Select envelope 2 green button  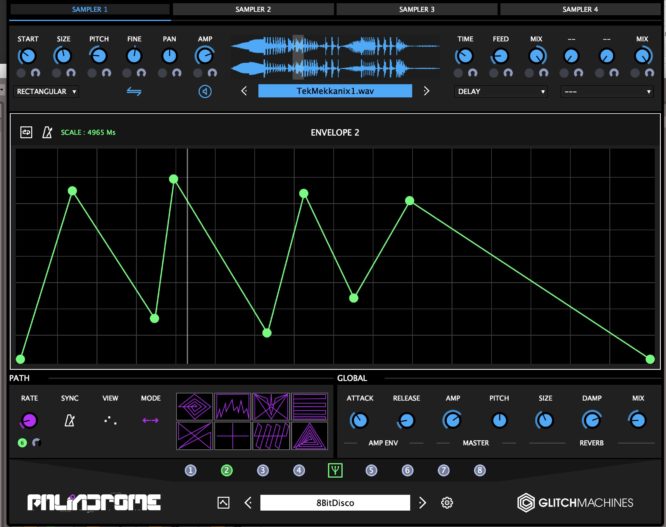(x=227, y=470)
